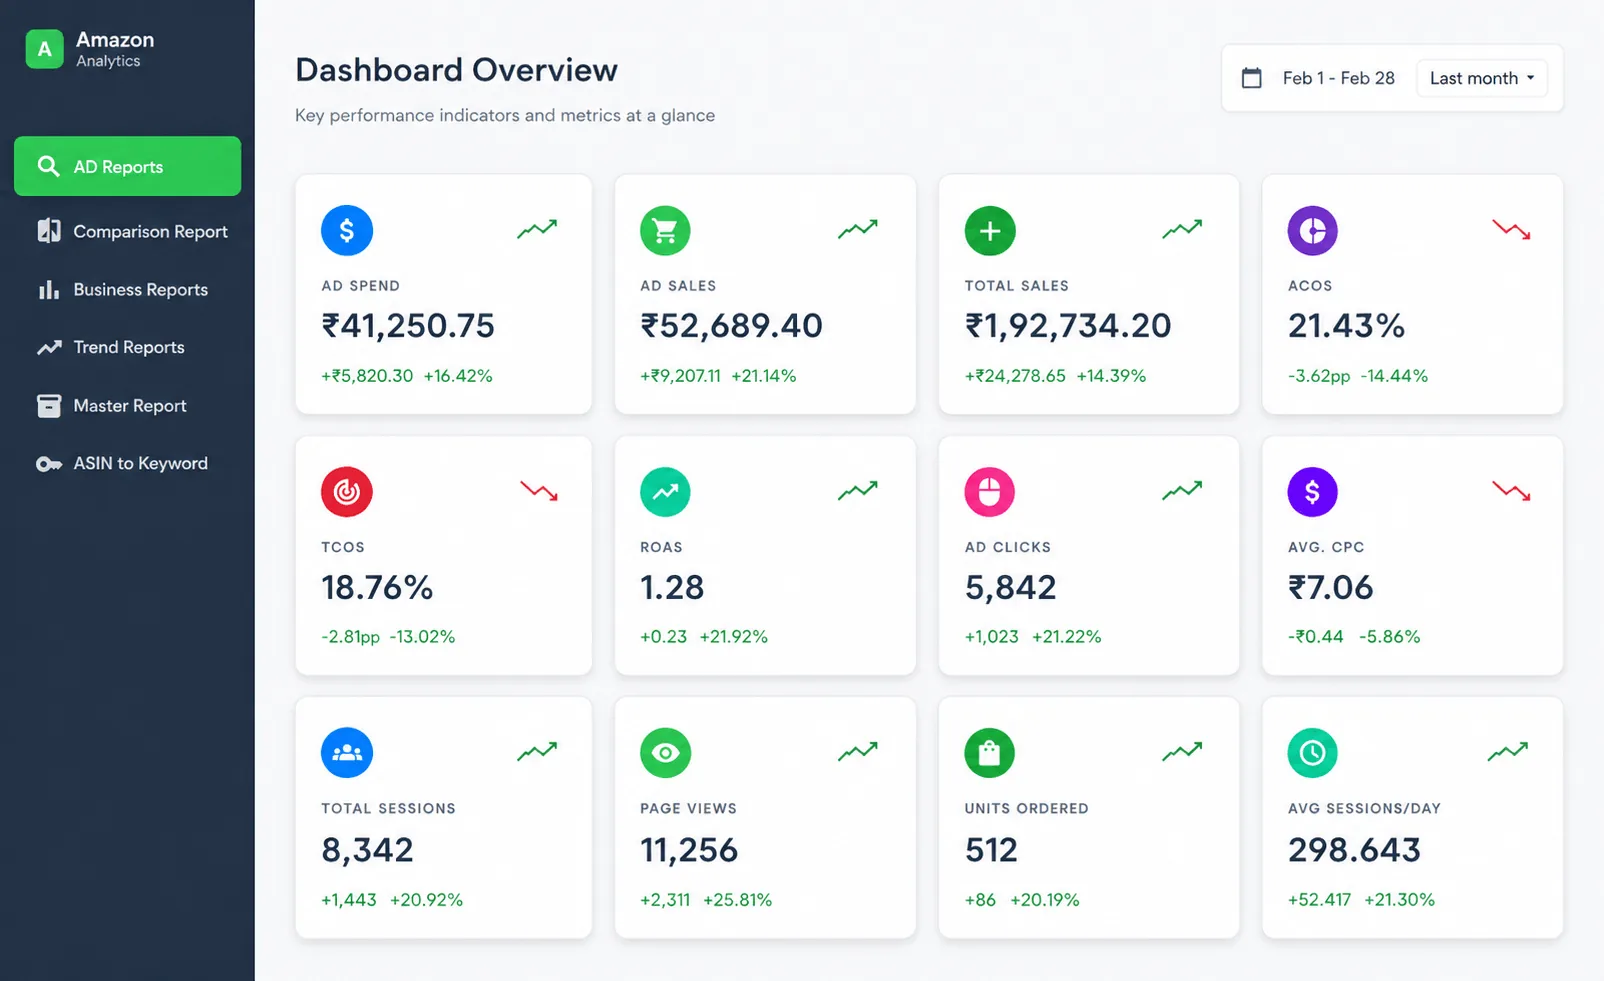Viewport: 1604px width, 981px height.
Task: Click the Avg. CPC value ₹7.06
Action: 1331,588
